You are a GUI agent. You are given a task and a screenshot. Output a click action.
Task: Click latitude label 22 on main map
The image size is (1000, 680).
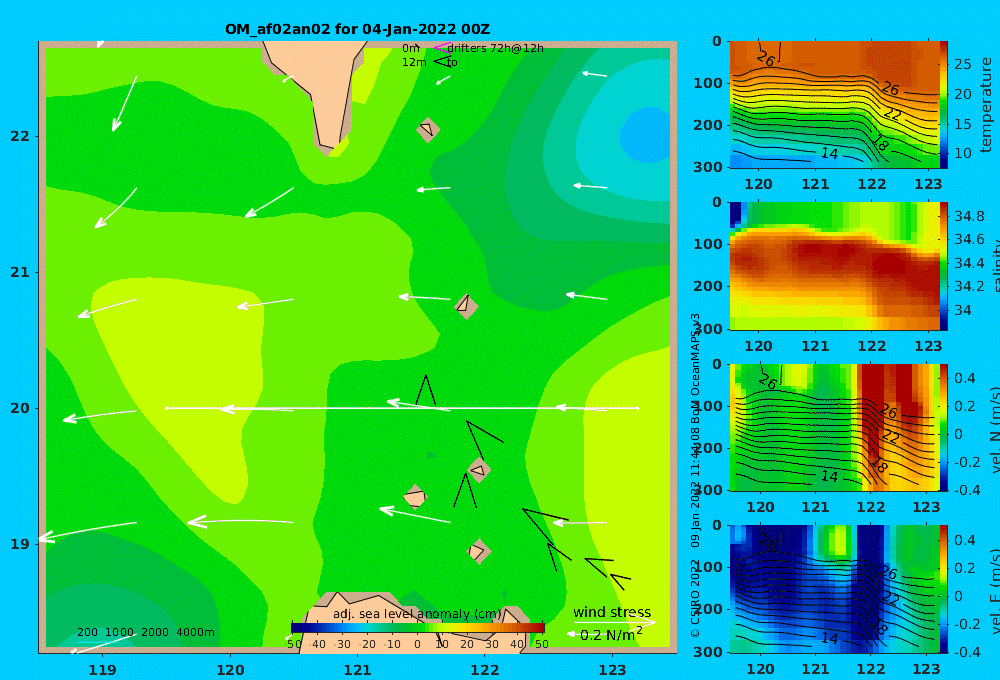pos(20,136)
